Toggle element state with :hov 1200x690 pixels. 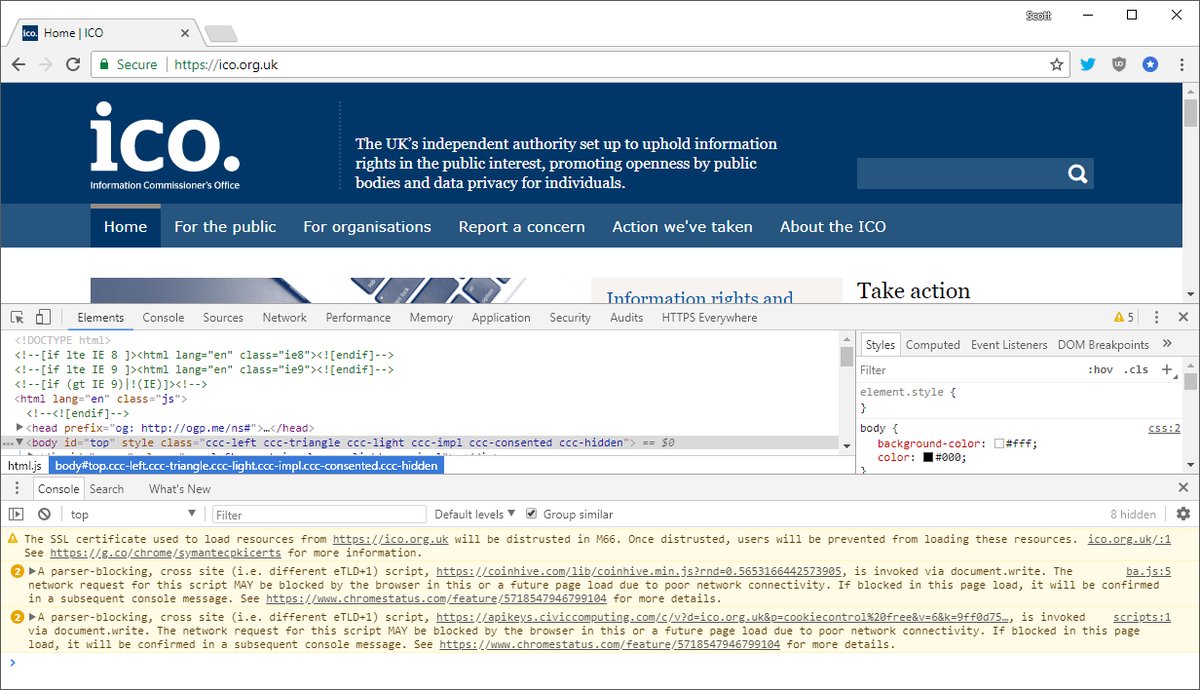(1100, 370)
